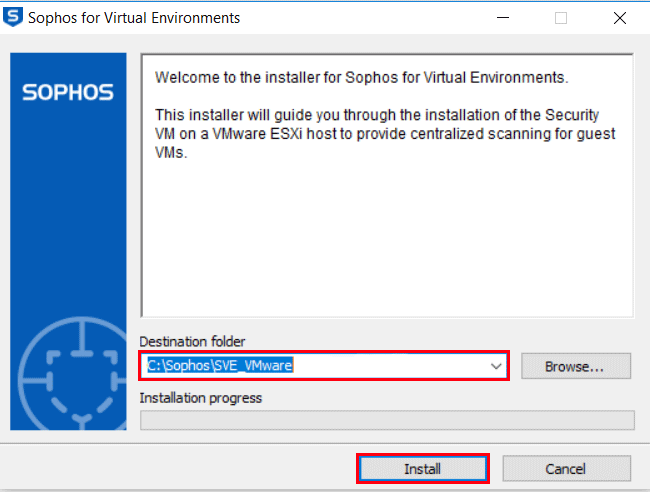Open the Browse folder dialog
Image resolution: width=650 pixels, height=492 pixels.
point(576,366)
